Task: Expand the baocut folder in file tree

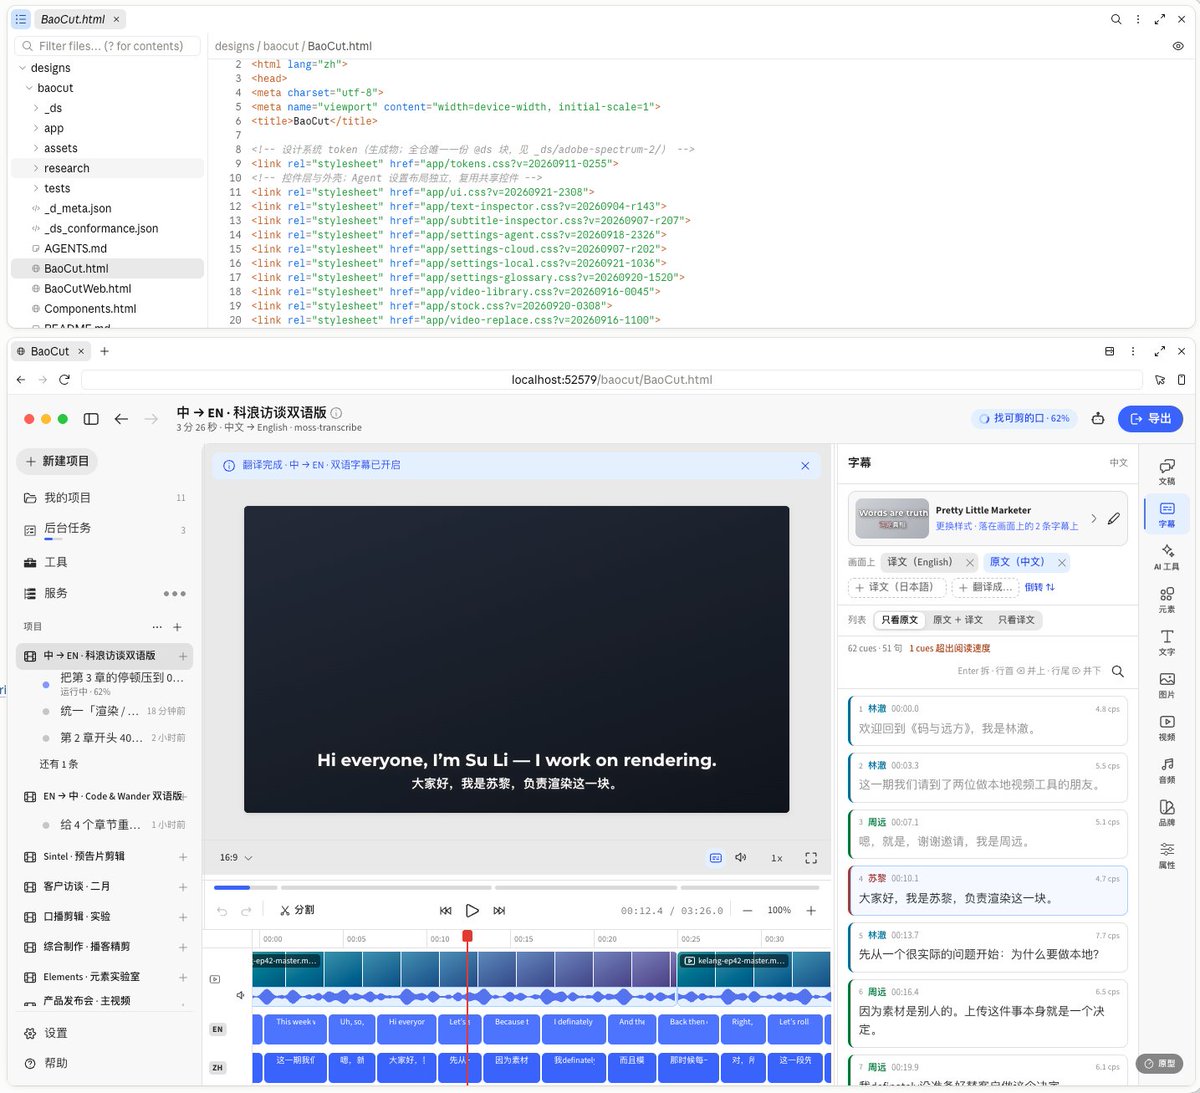Action: click(30, 88)
